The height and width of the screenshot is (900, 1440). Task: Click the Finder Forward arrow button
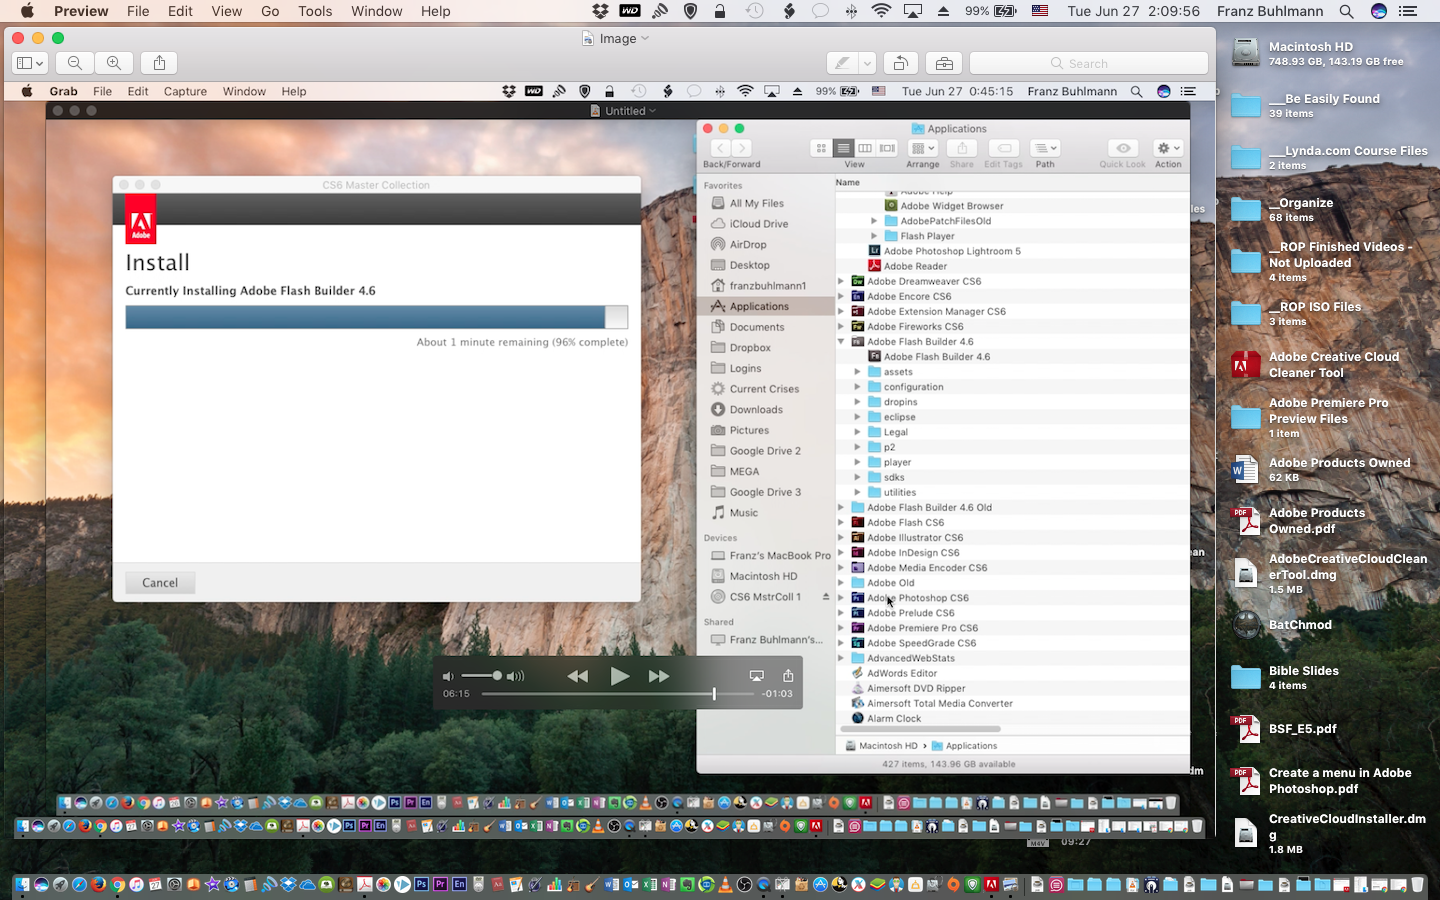click(x=742, y=148)
